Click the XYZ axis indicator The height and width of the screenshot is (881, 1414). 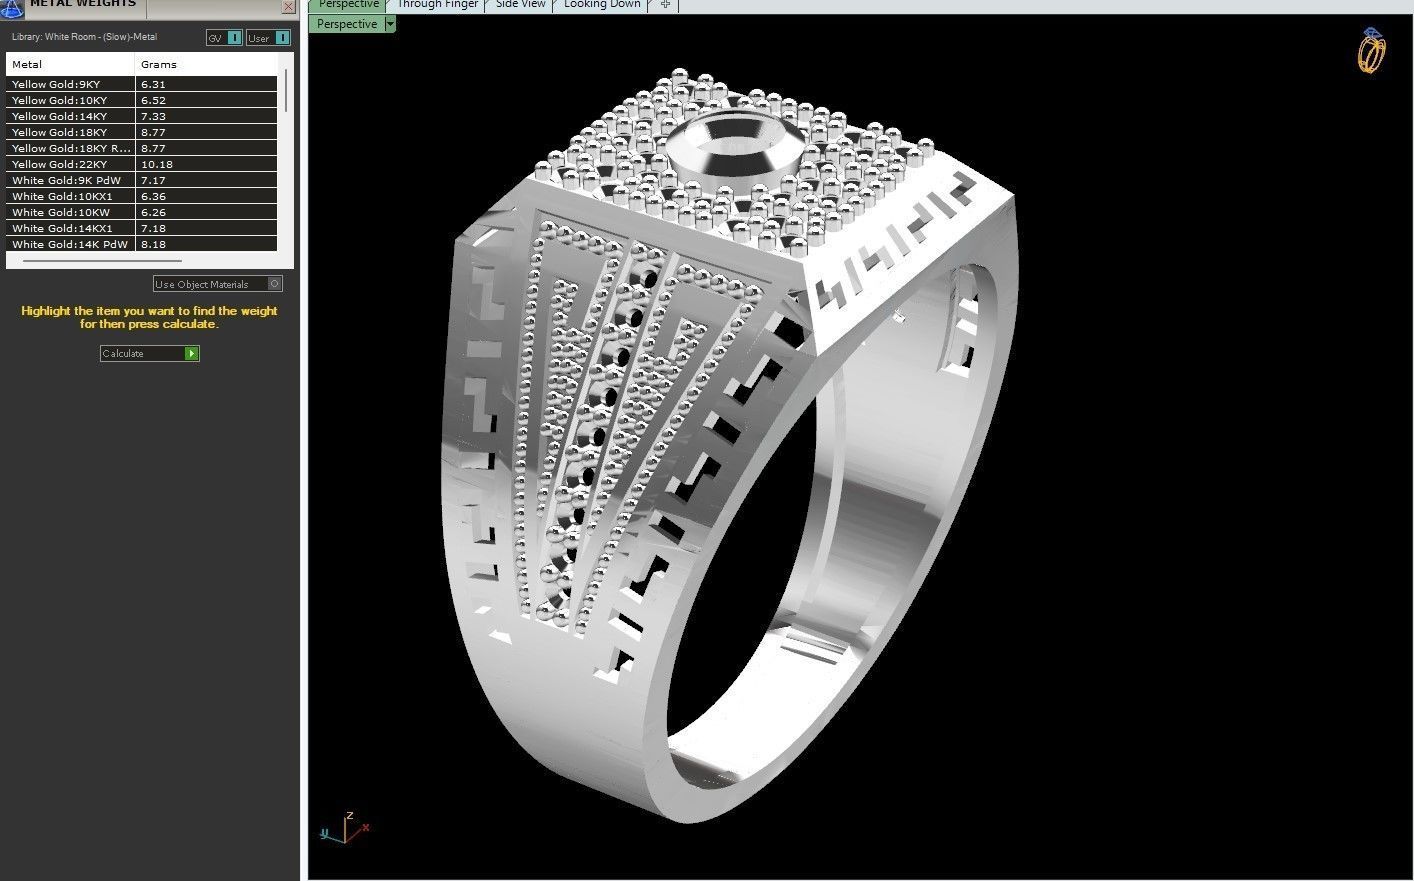345,827
